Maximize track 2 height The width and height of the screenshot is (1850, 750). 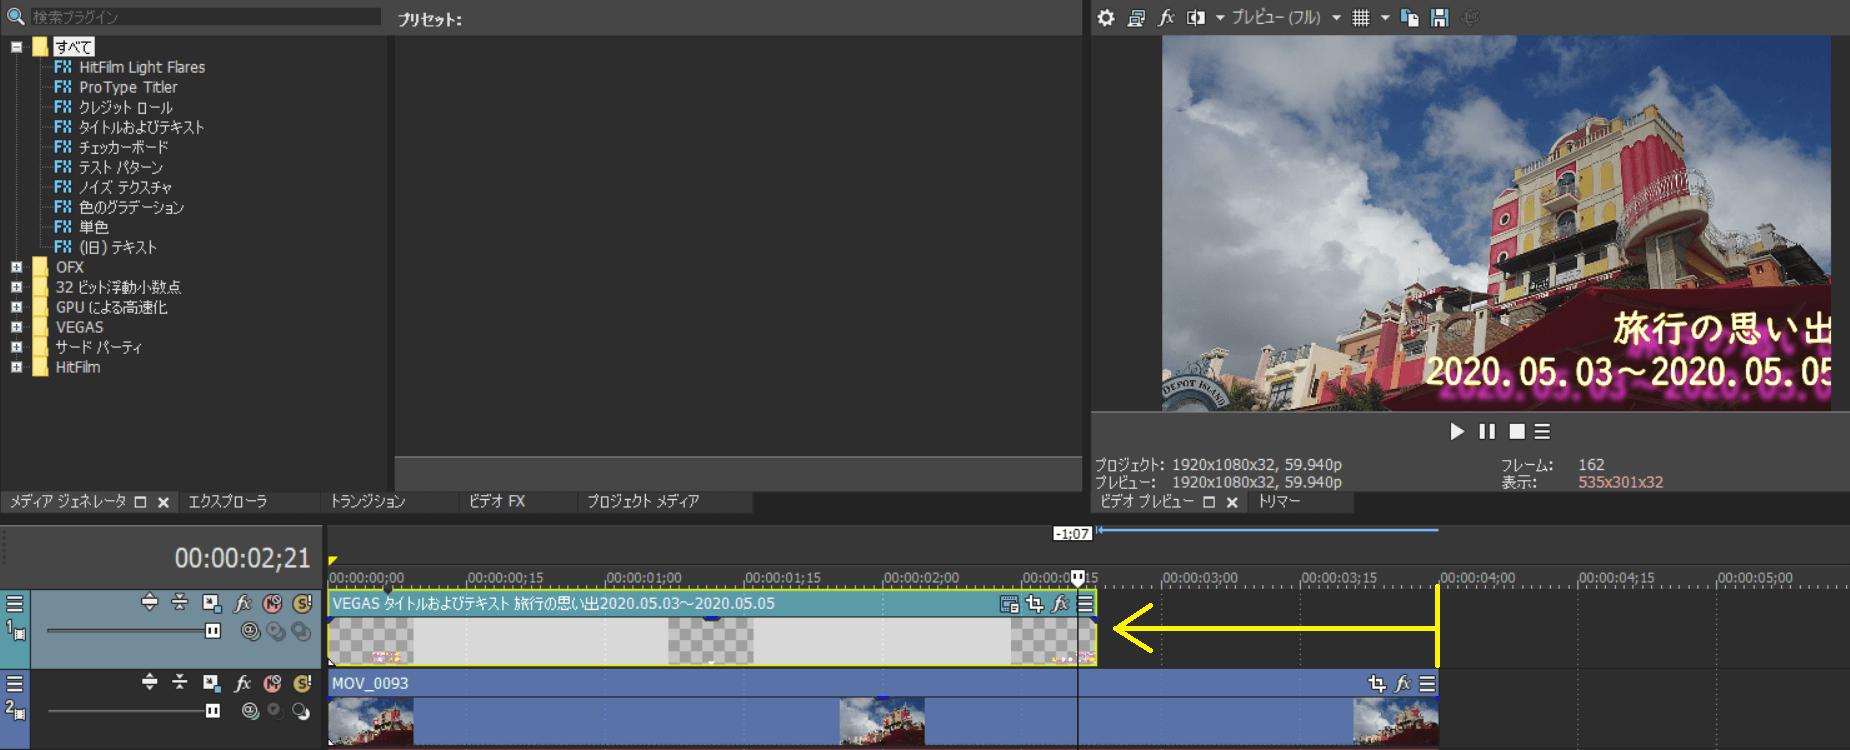tap(149, 682)
